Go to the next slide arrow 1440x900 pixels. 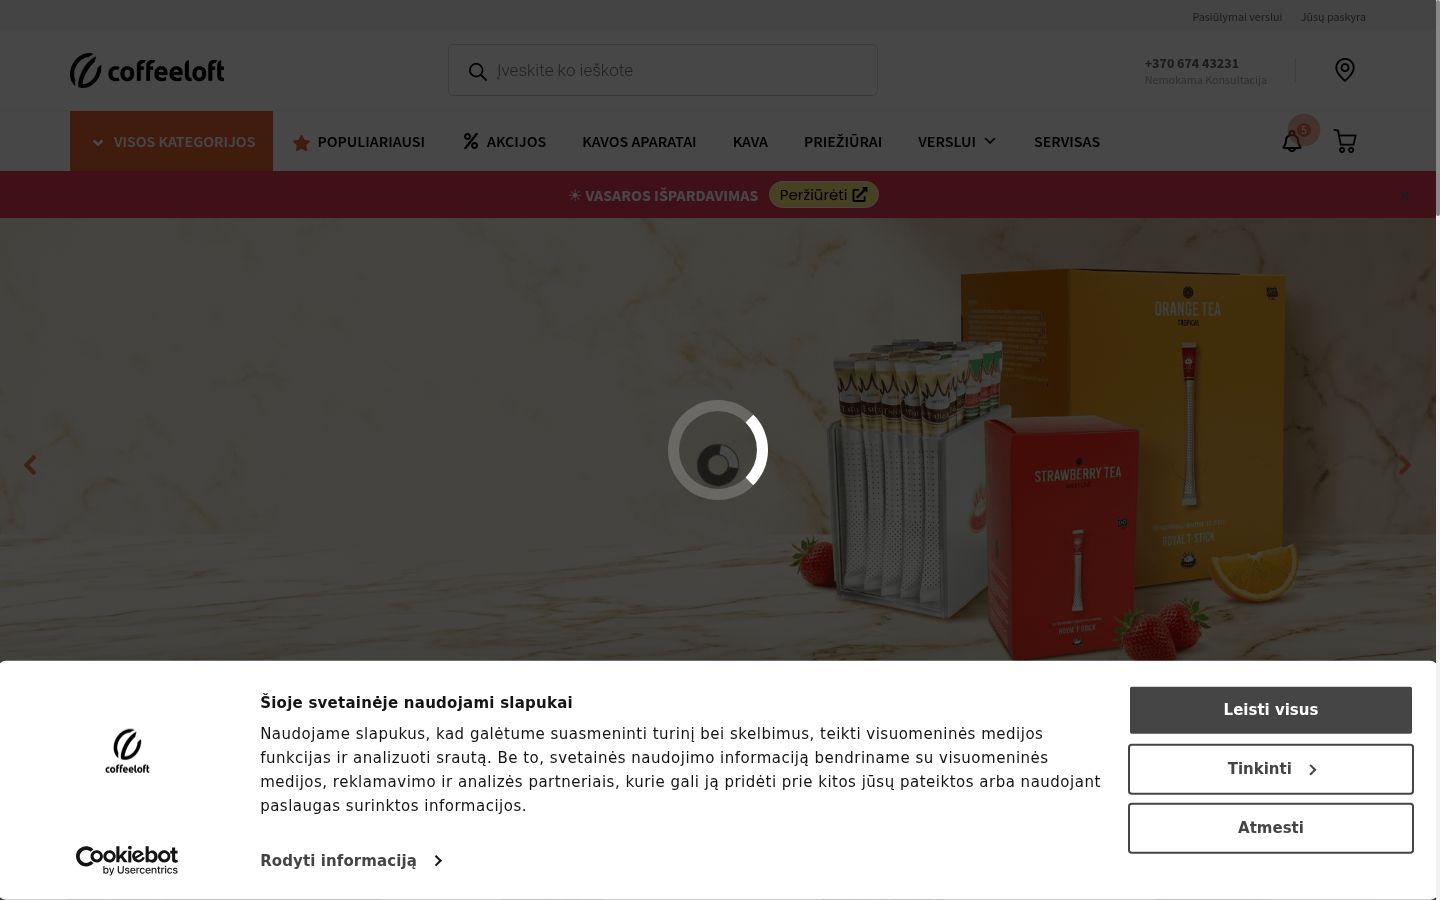(1405, 465)
